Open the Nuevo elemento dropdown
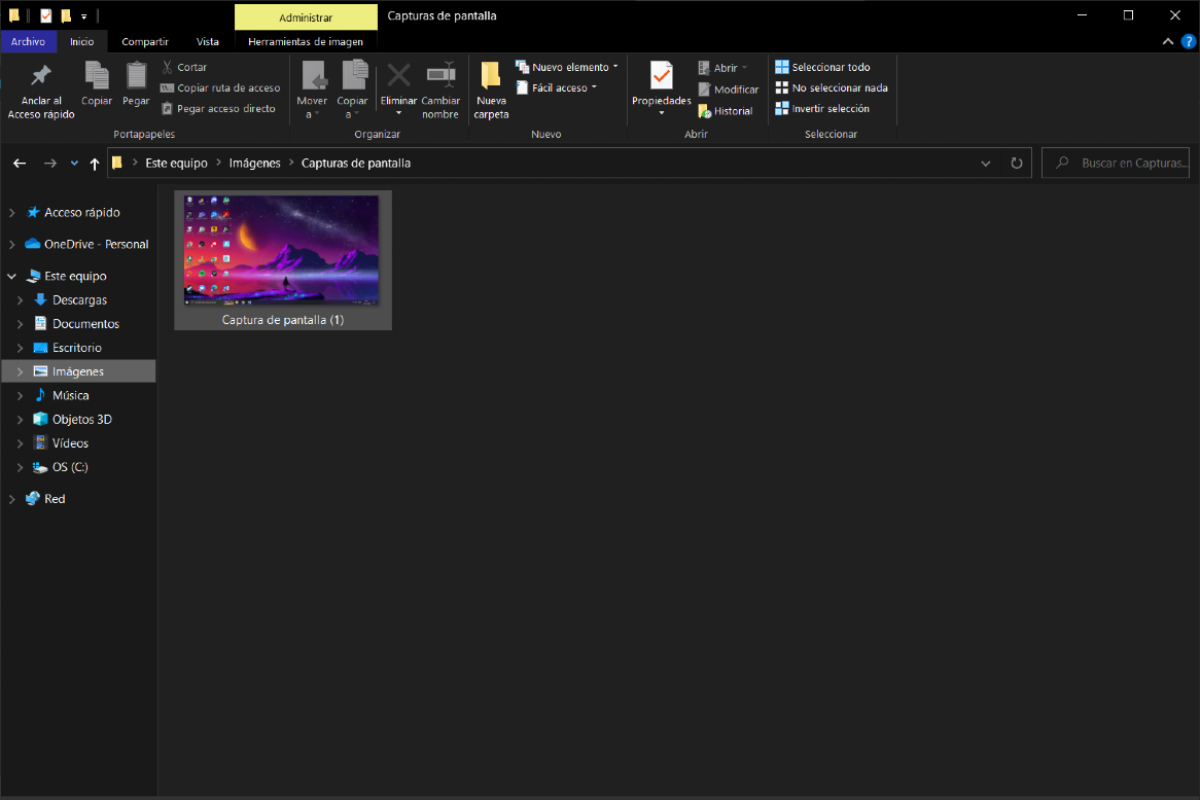This screenshot has height=800, width=1200. [x=566, y=66]
